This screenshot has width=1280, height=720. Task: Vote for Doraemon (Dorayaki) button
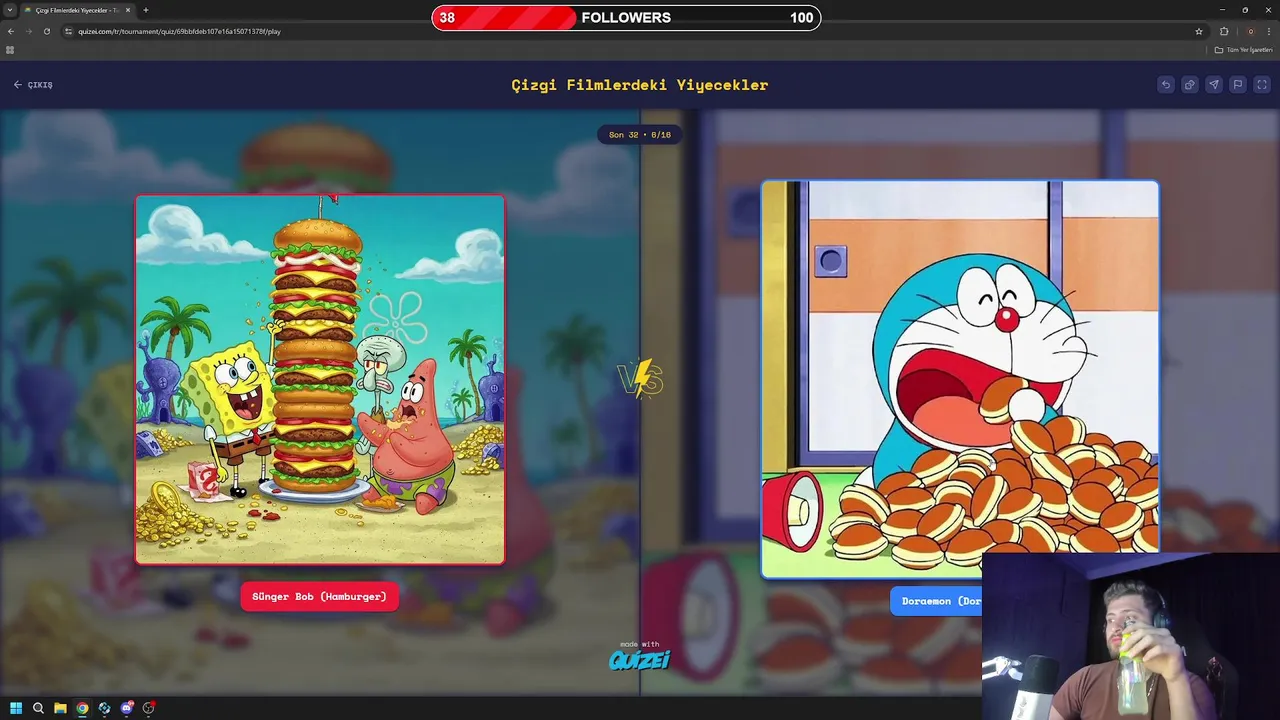[936, 601]
